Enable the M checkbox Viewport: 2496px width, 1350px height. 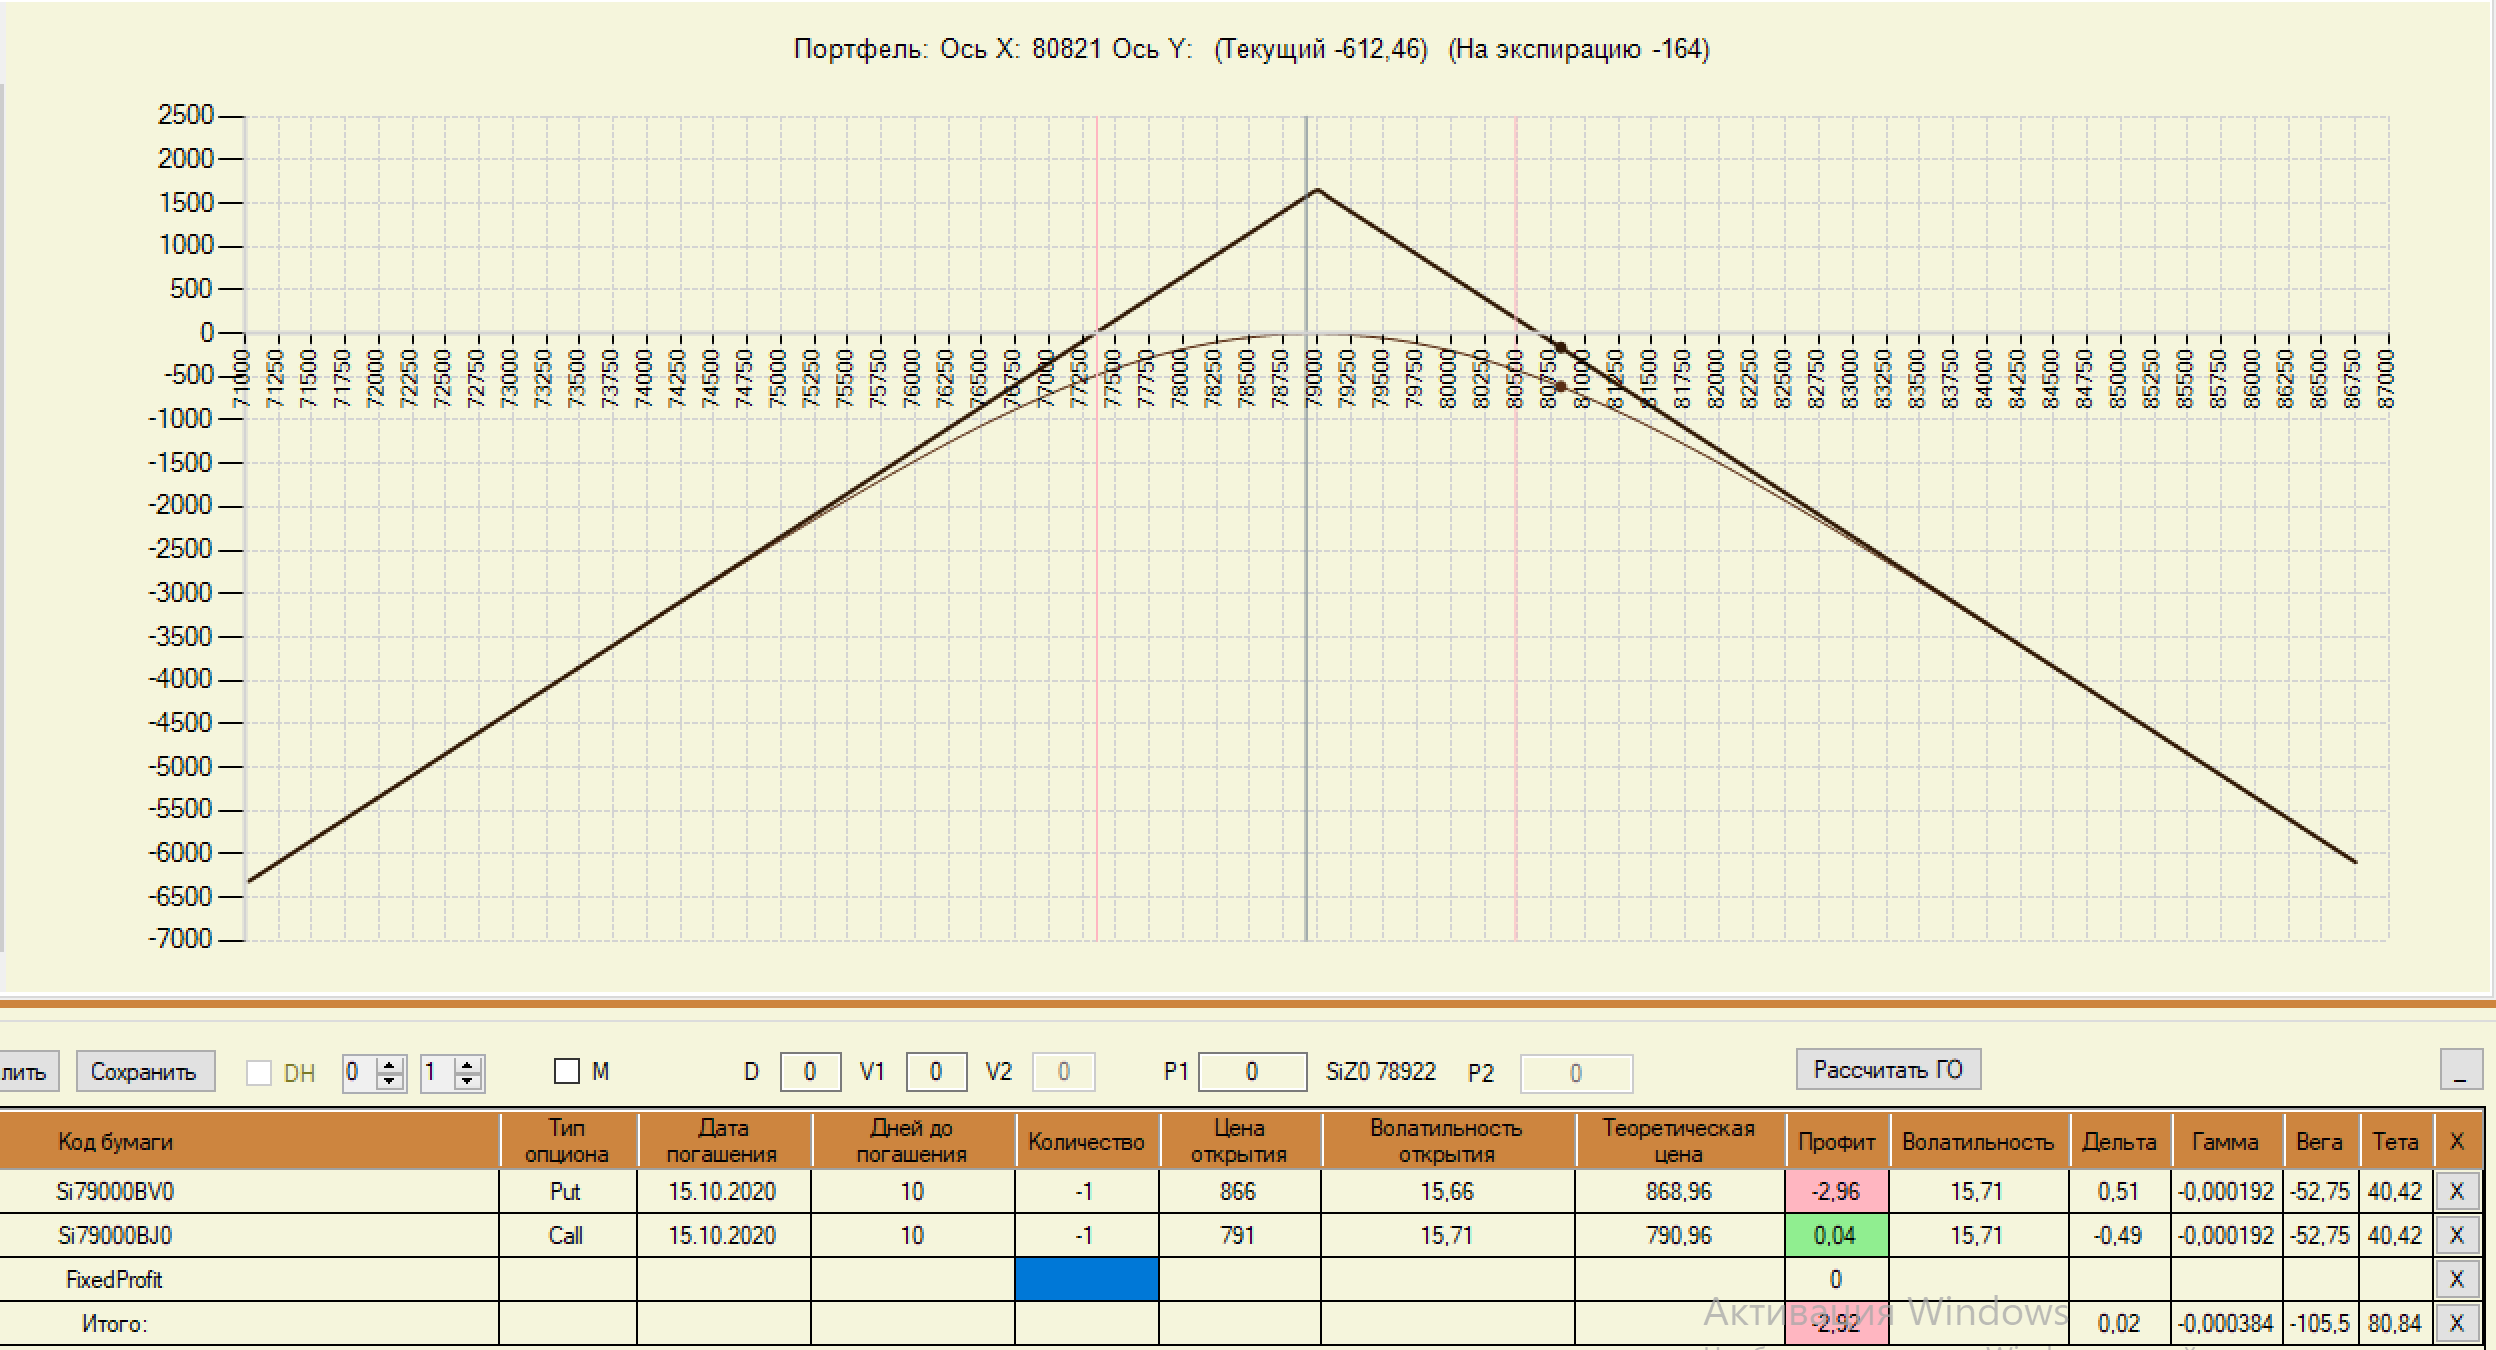click(x=567, y=1072)
